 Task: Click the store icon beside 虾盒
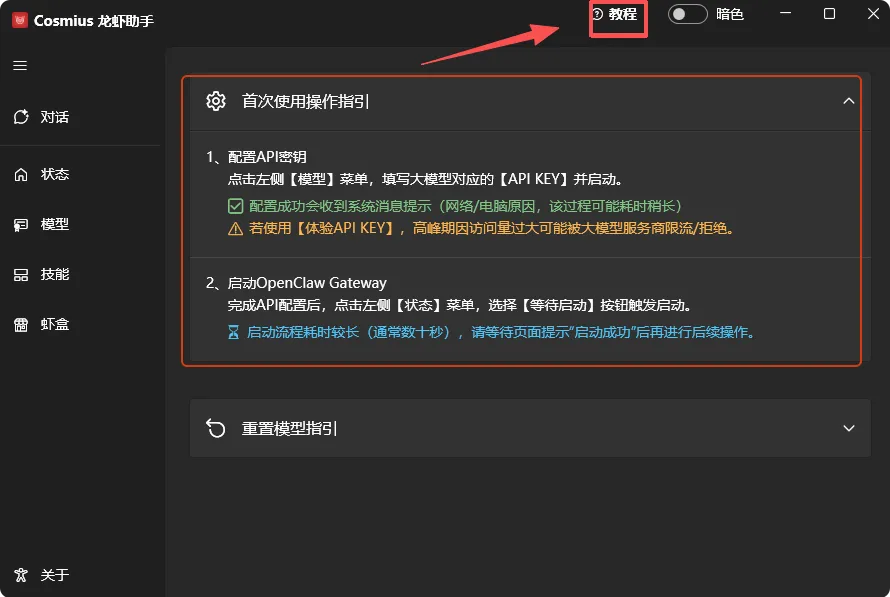pyautogui.click(x=21, y=325)
